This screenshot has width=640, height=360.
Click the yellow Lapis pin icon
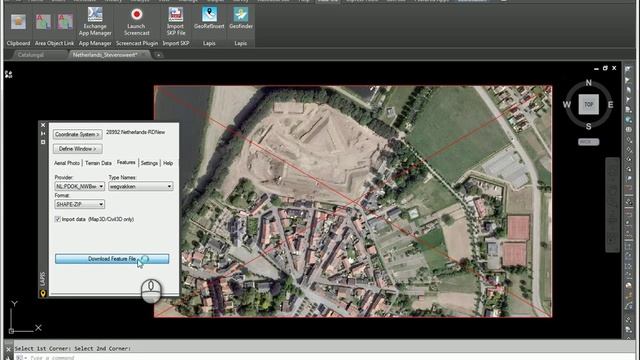tap(43, 293)
